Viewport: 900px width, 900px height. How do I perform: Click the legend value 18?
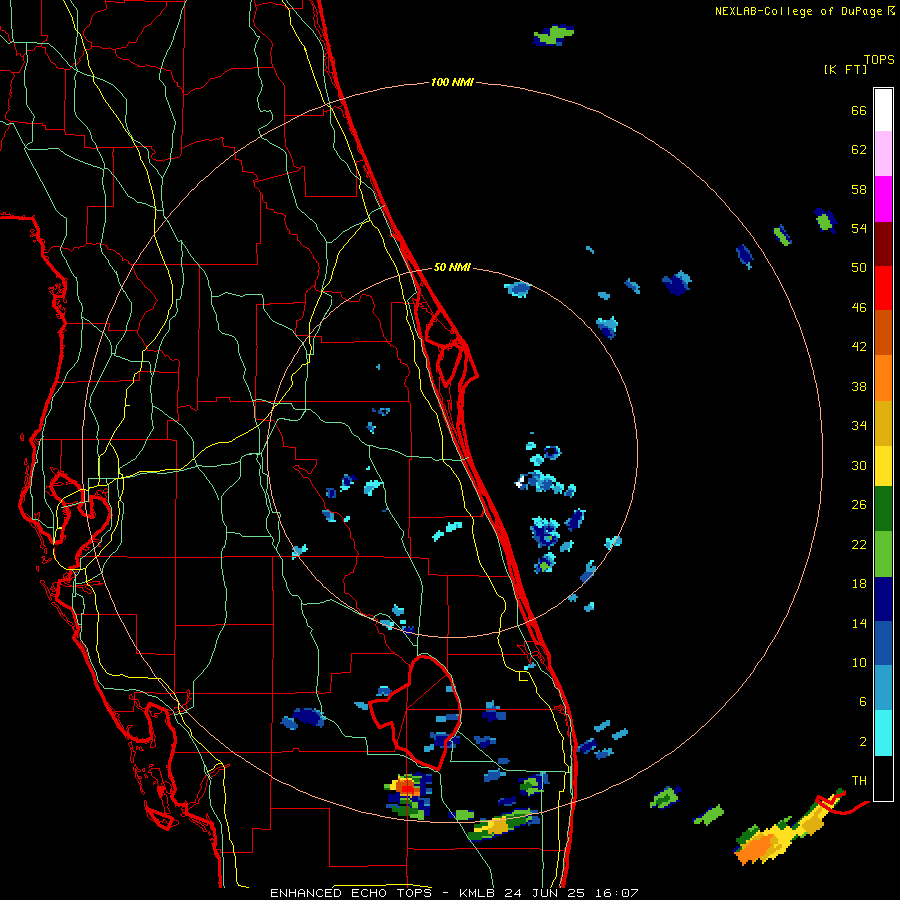859,584
